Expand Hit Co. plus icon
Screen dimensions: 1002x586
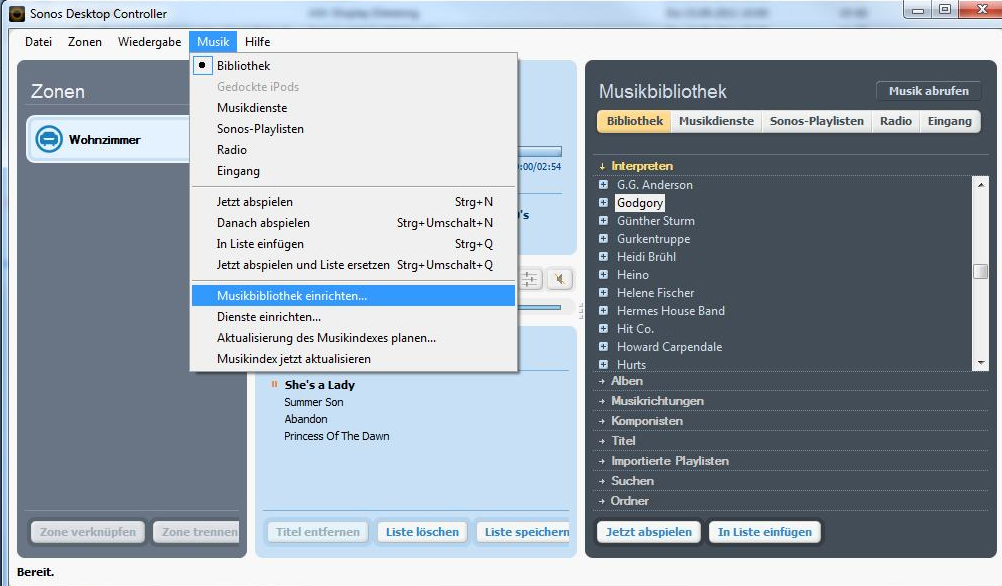click(603, 328)
